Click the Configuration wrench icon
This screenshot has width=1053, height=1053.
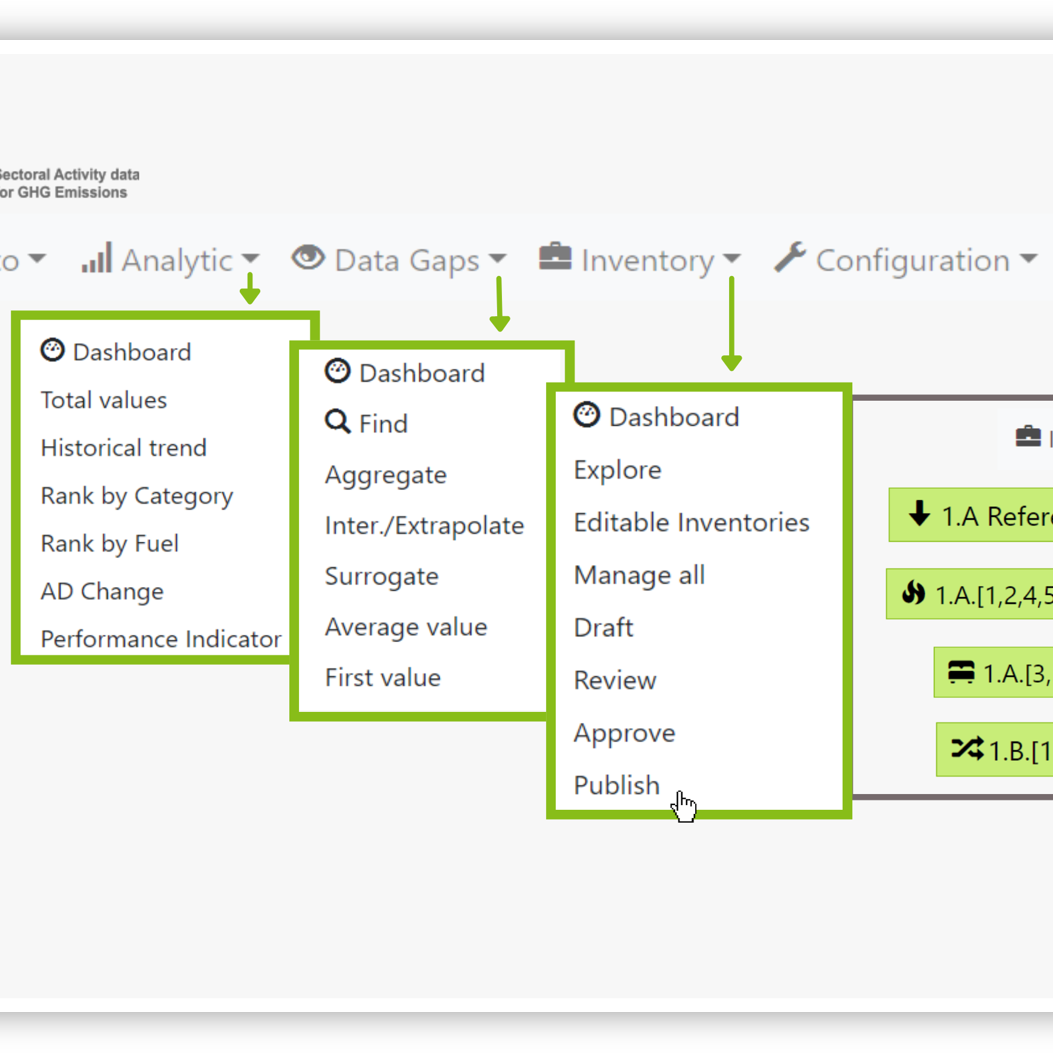(x=790, y=257)
